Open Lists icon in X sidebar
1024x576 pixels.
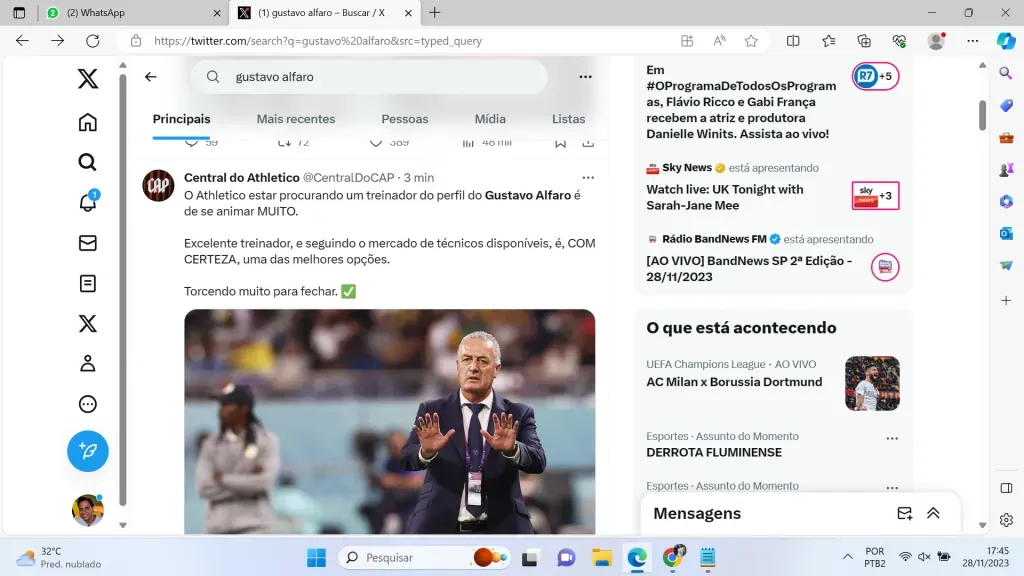(x=88, y=283)
